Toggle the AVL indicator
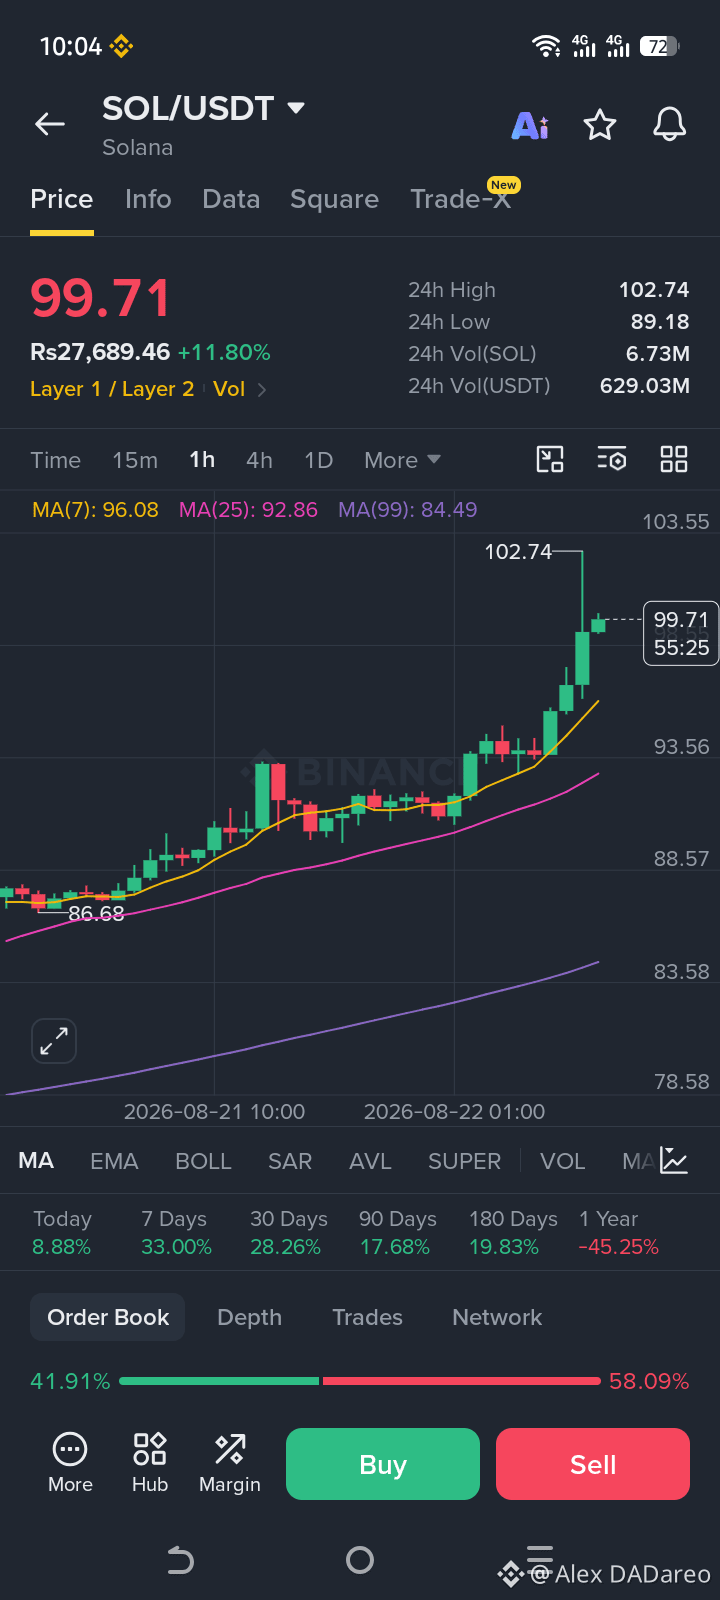 tap(370, 1161)
